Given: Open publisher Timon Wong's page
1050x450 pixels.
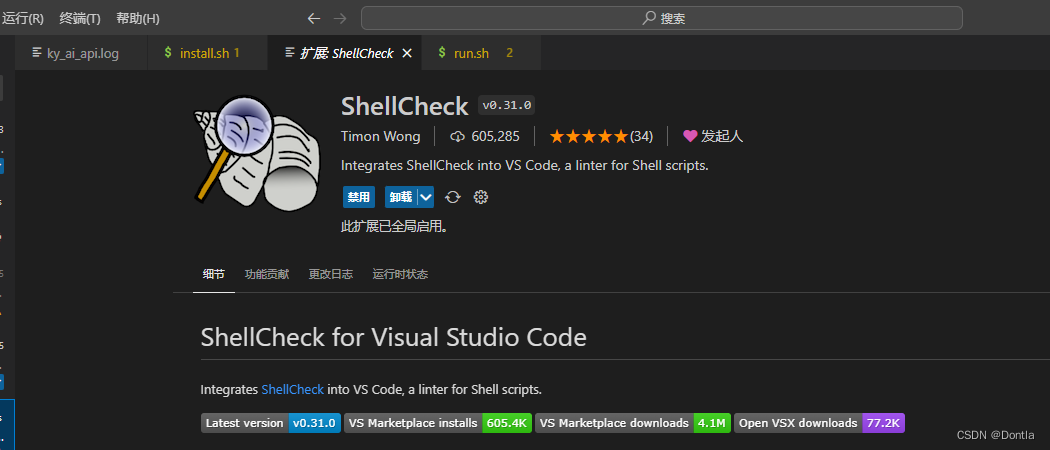Looking at the screenshot, I should pos(380,137).
